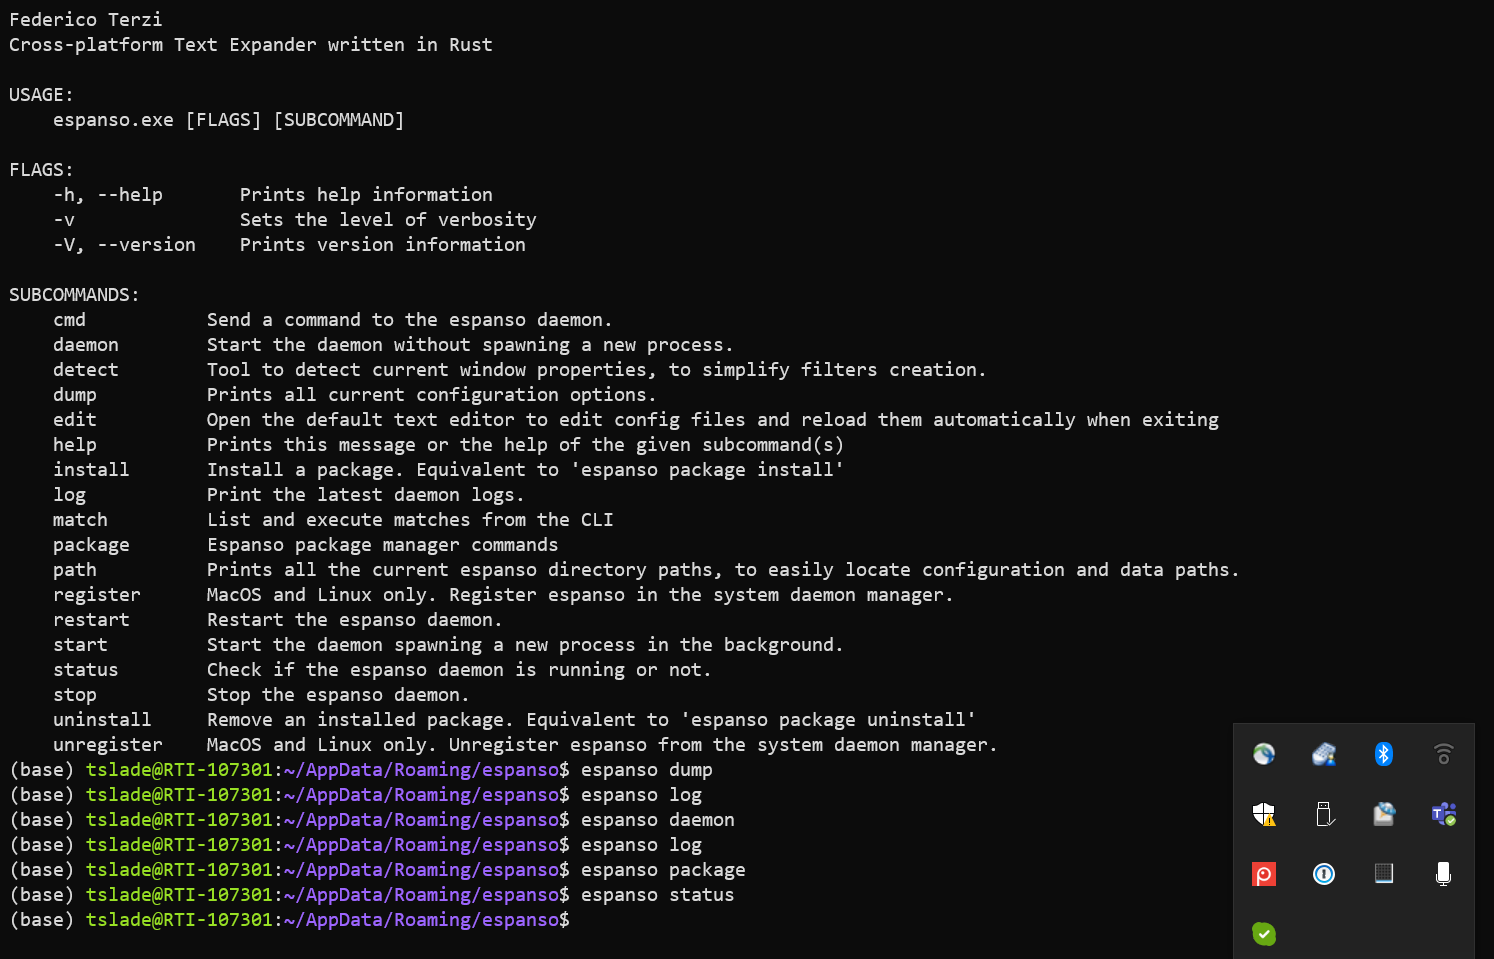This screenshot has height=959, width=1494.
Task: Open the Safely Remove Hardware USB icon
Action: 1324,814
